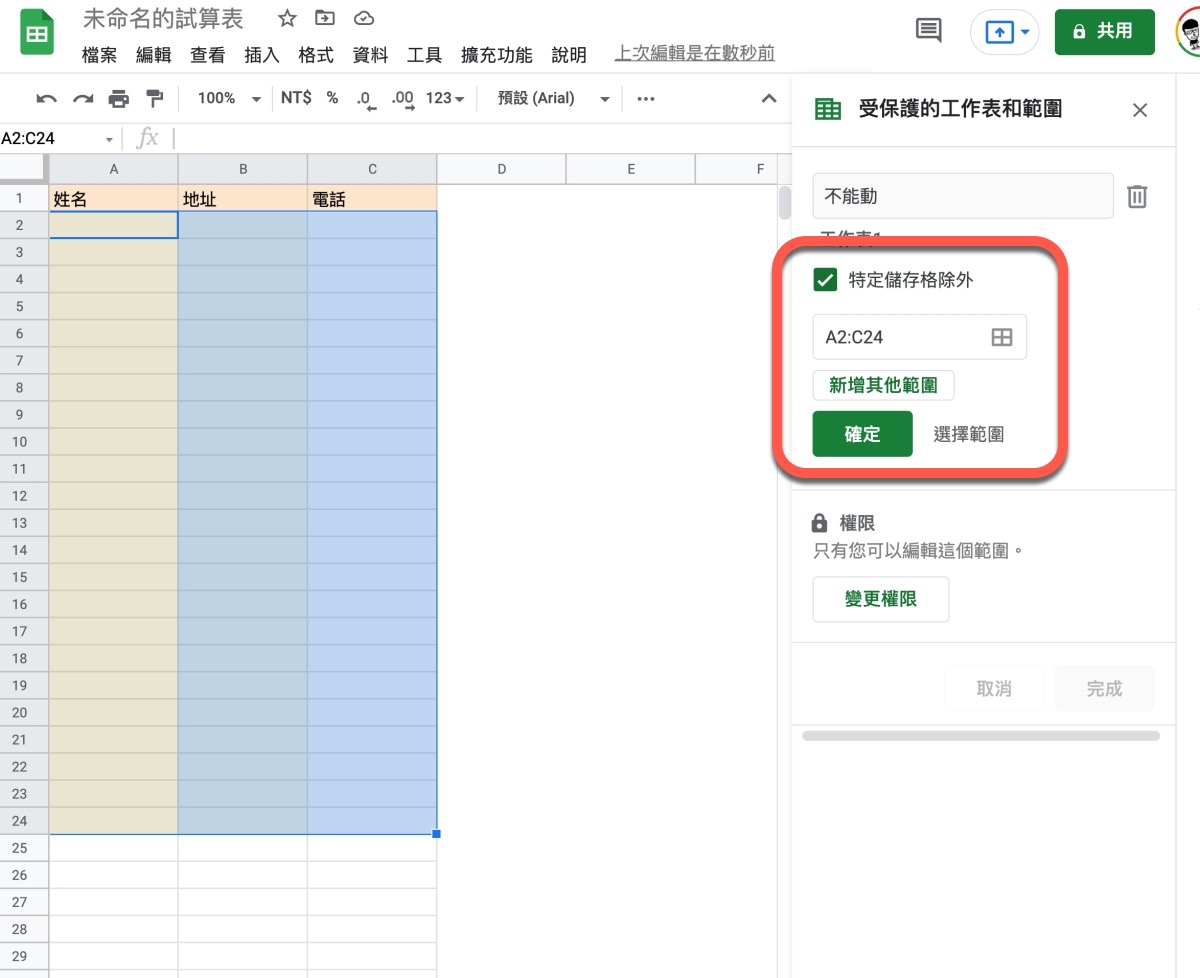Open the 資料 menu
The image size is (1200, 978).
[370, 55]
